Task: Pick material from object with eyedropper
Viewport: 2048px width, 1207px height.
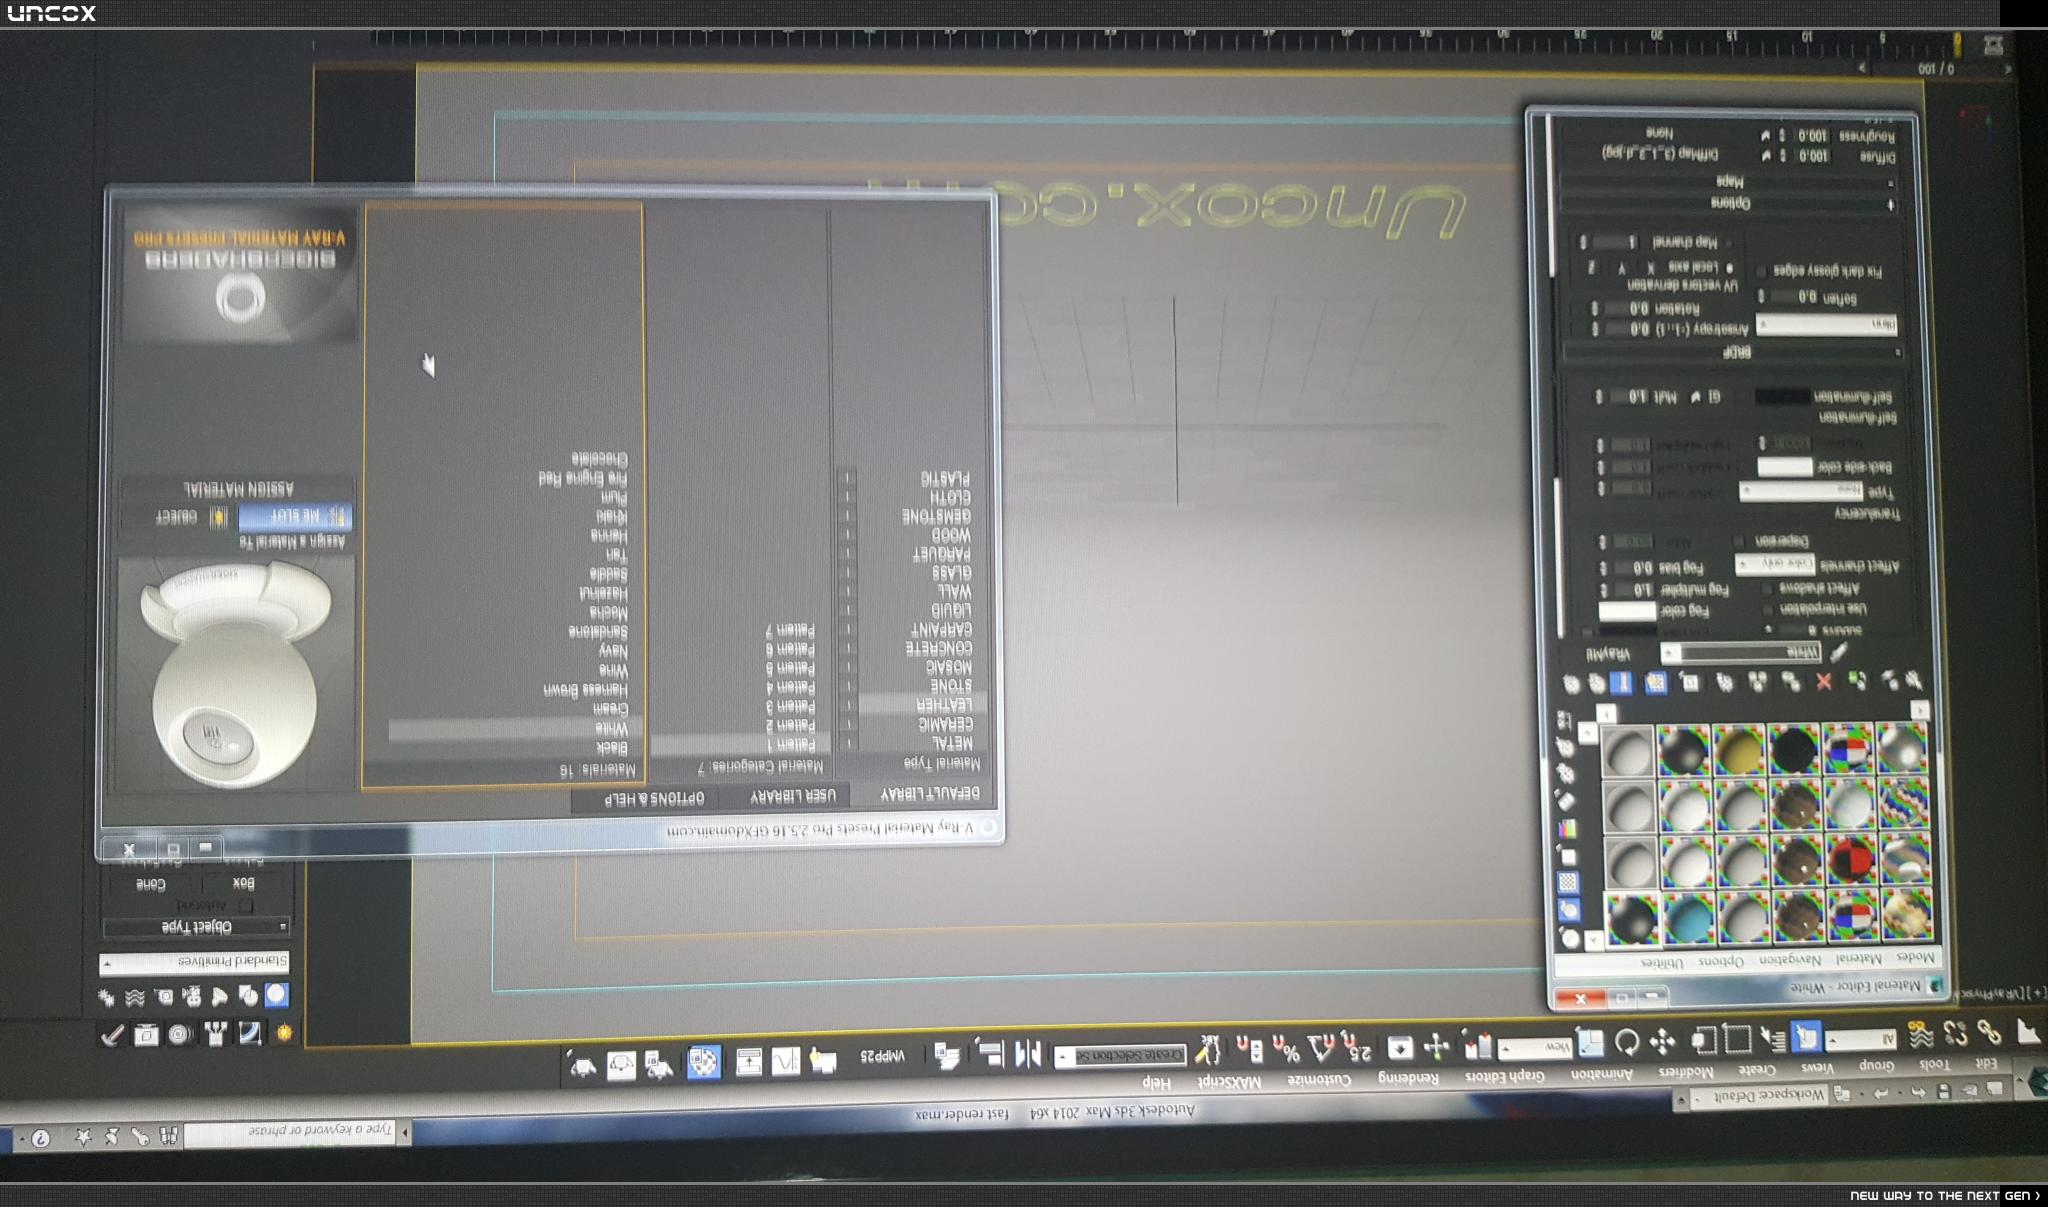Action: pyautogui.click(x=1838, y=653)
